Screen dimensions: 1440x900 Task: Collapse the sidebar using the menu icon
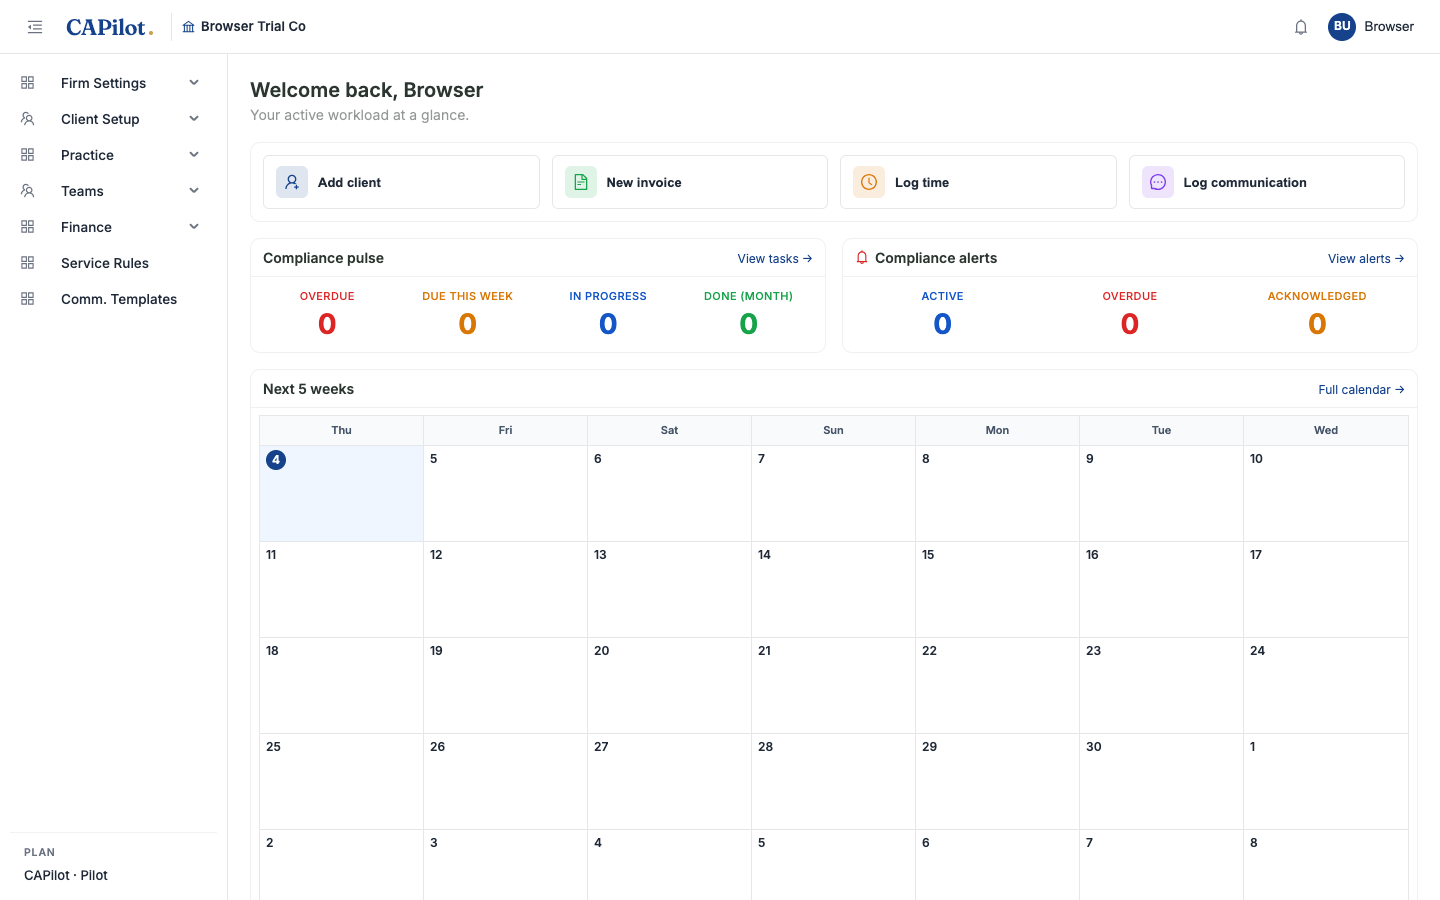[35, 27]
